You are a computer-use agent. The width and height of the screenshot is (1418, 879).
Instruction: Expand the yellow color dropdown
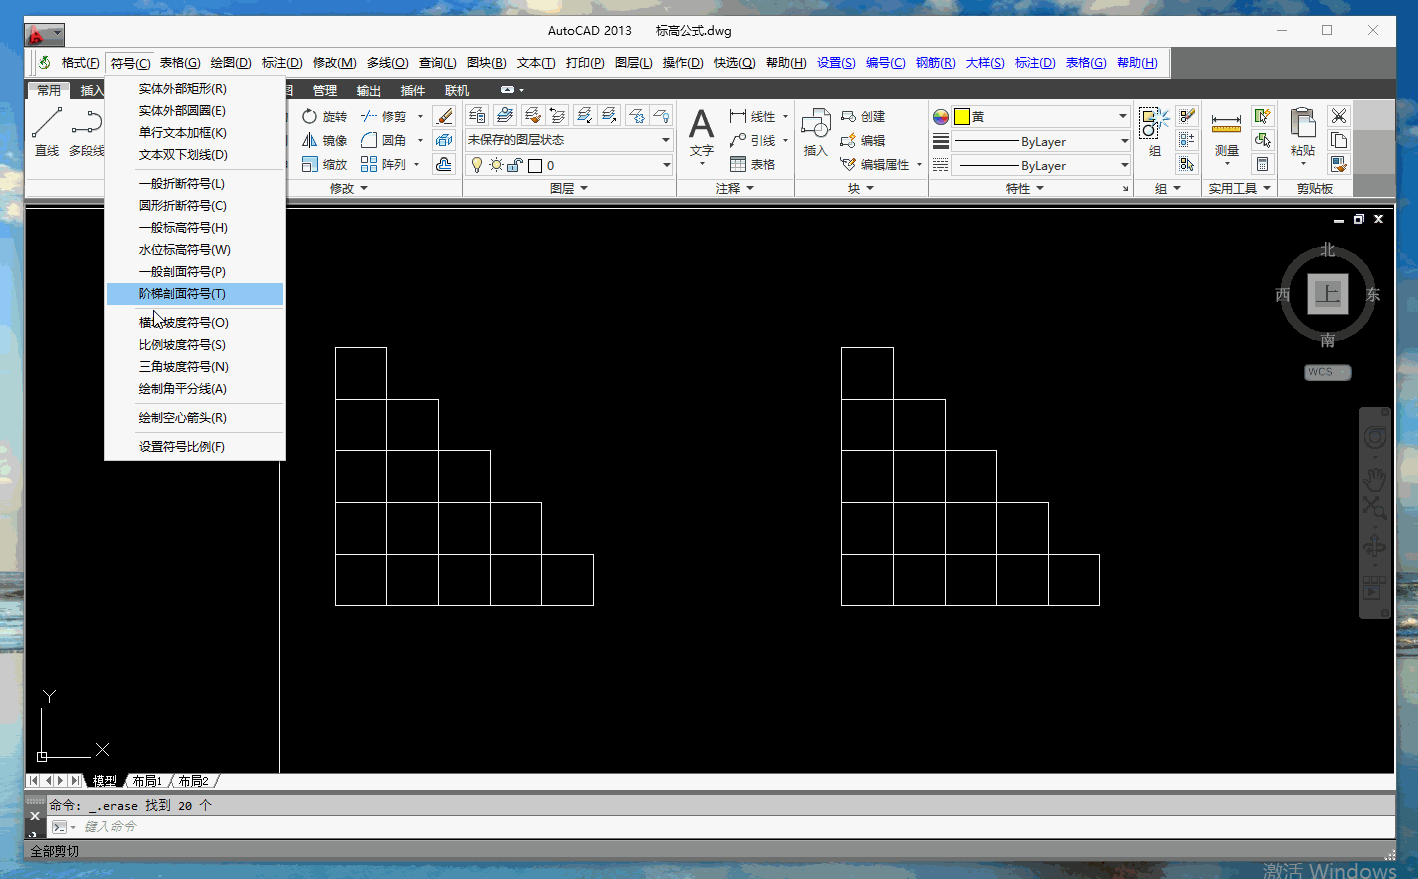(x=1122, y=117)
